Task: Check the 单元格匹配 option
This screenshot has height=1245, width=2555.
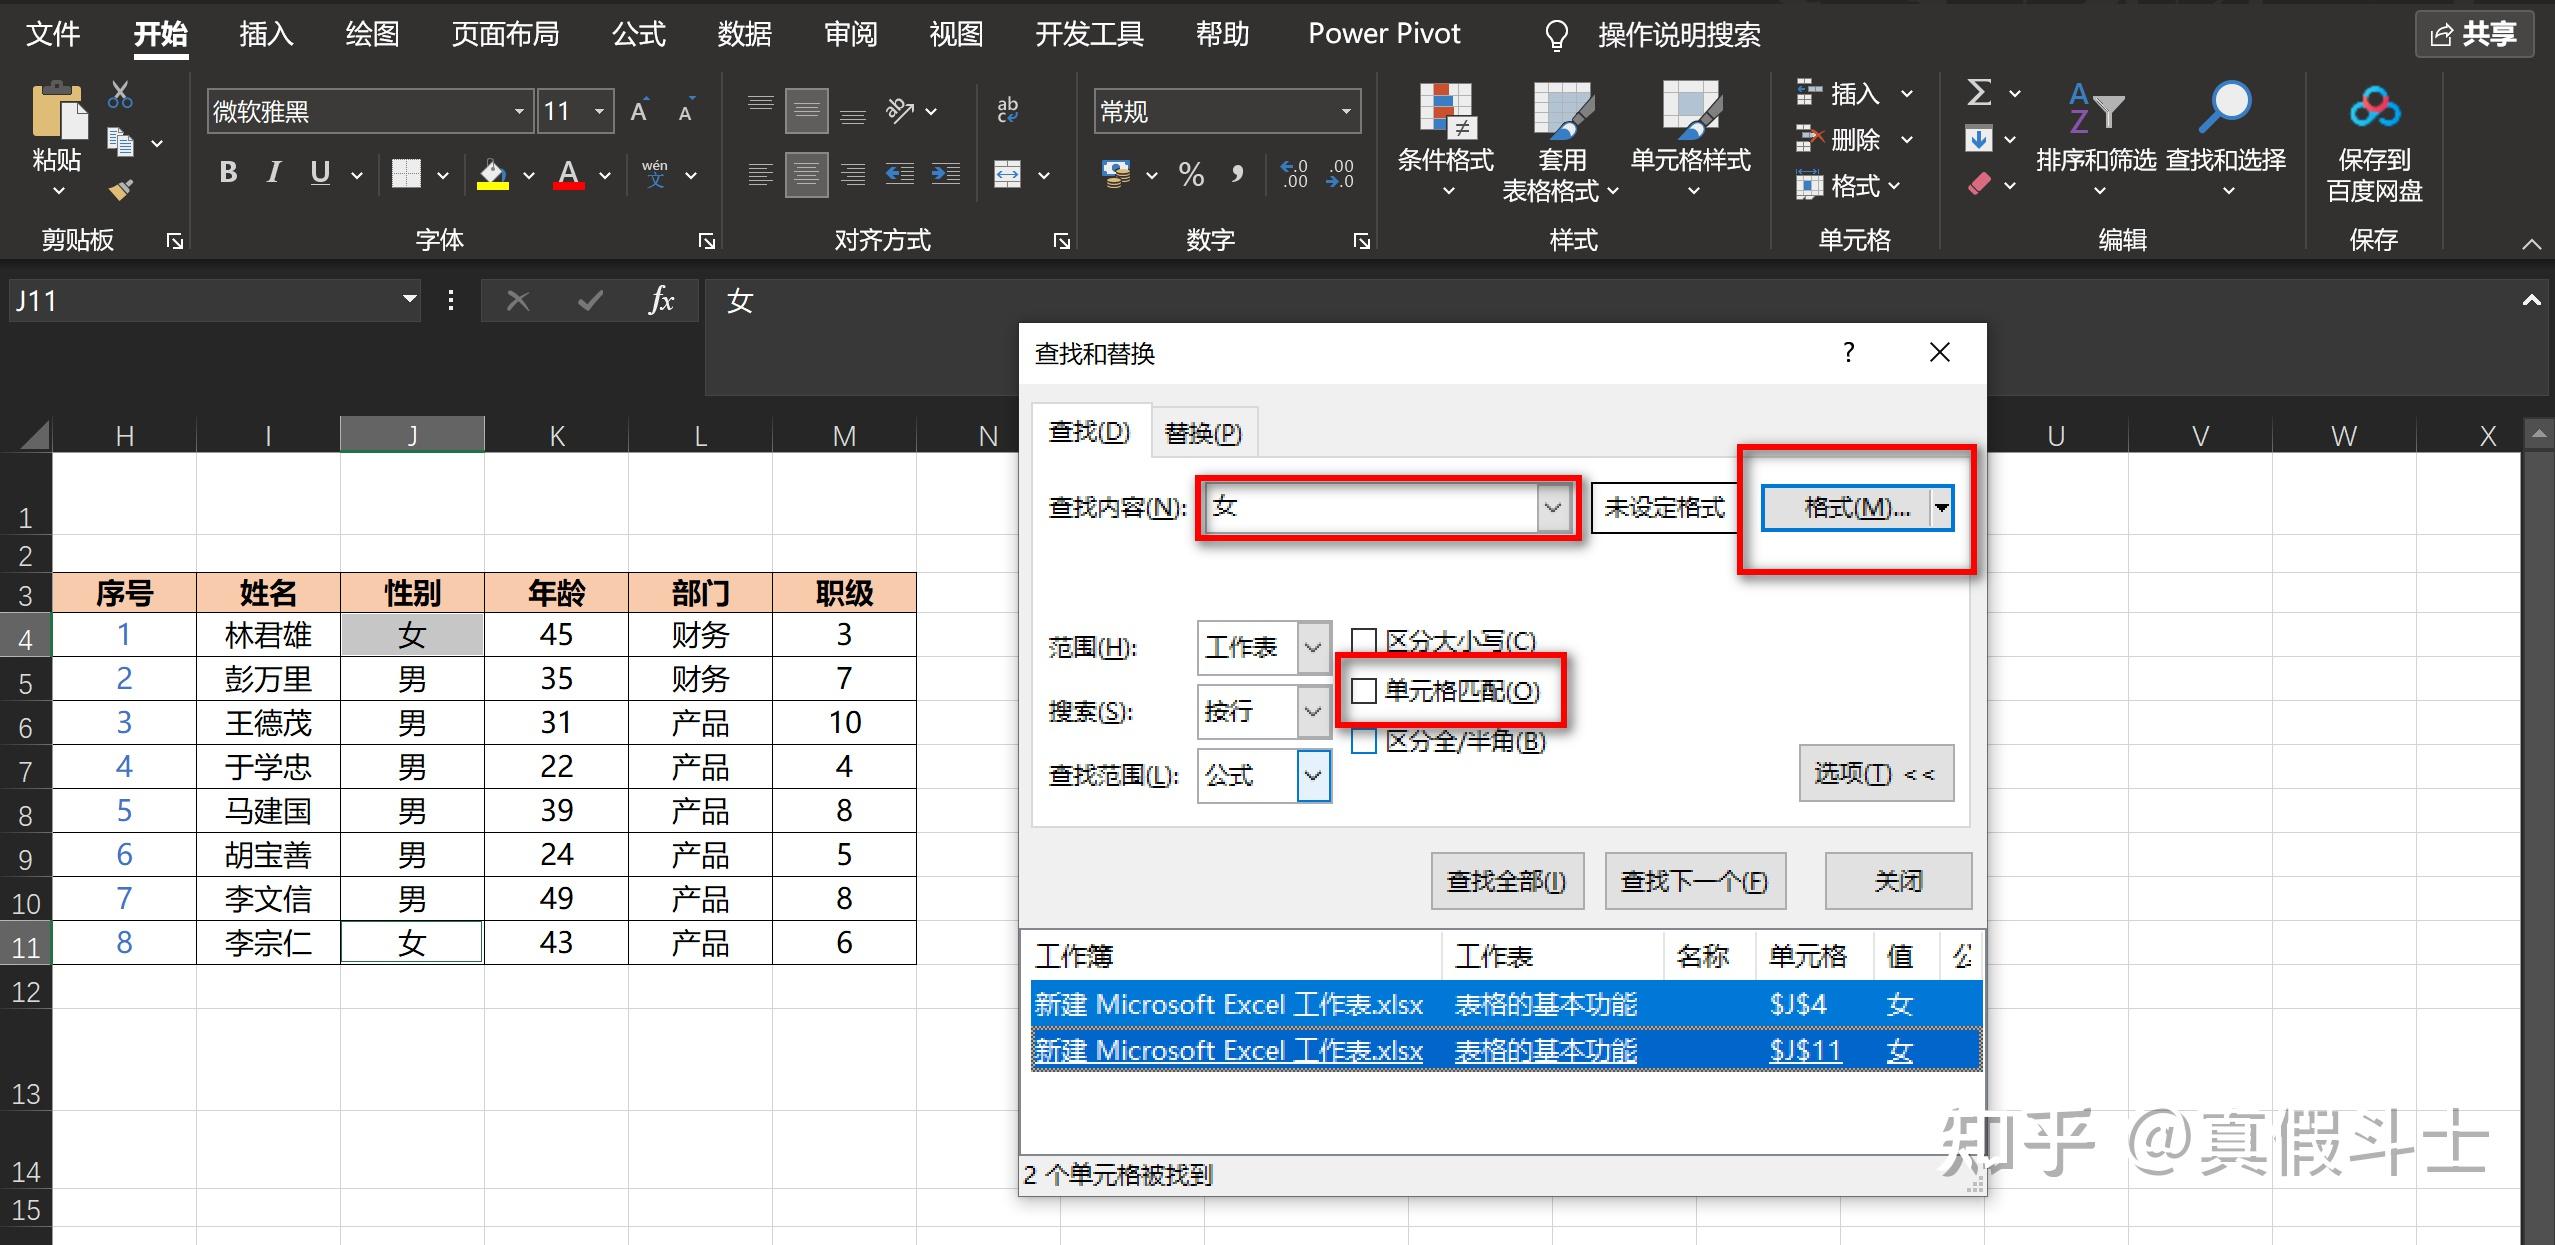Action: tap(1364, 691)
